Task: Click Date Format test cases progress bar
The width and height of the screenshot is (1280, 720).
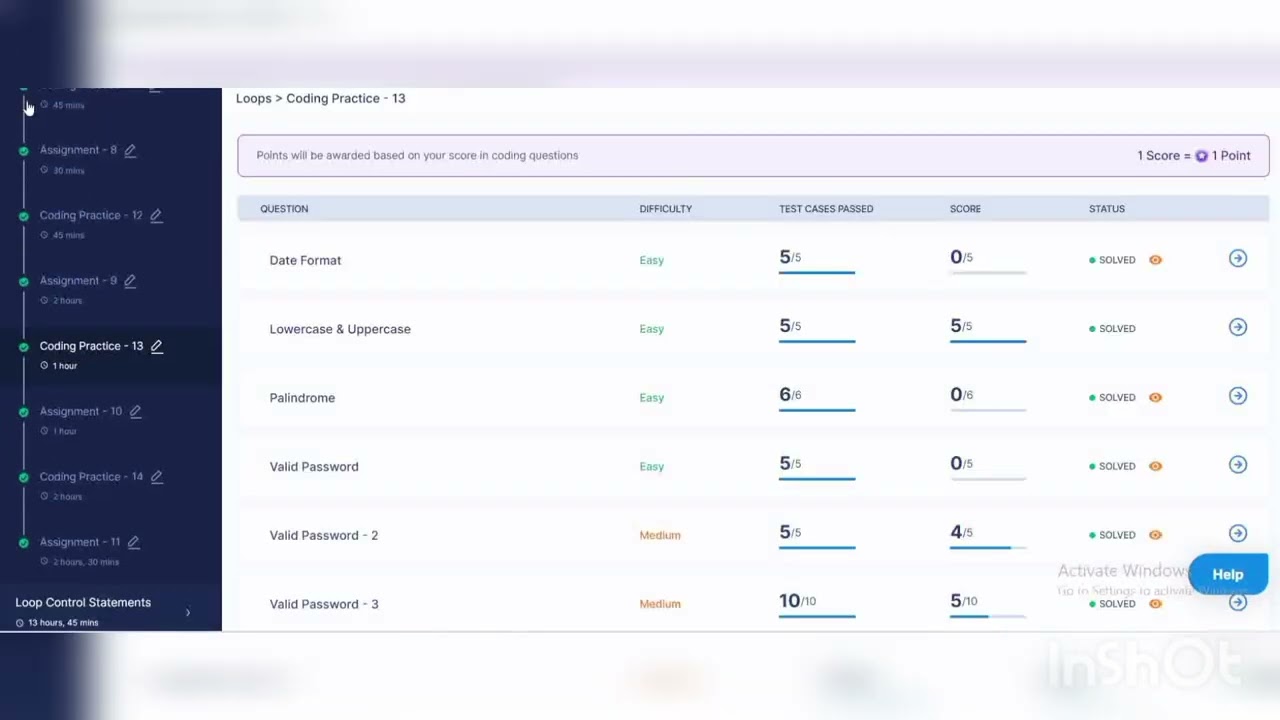Action: [817, 272]
